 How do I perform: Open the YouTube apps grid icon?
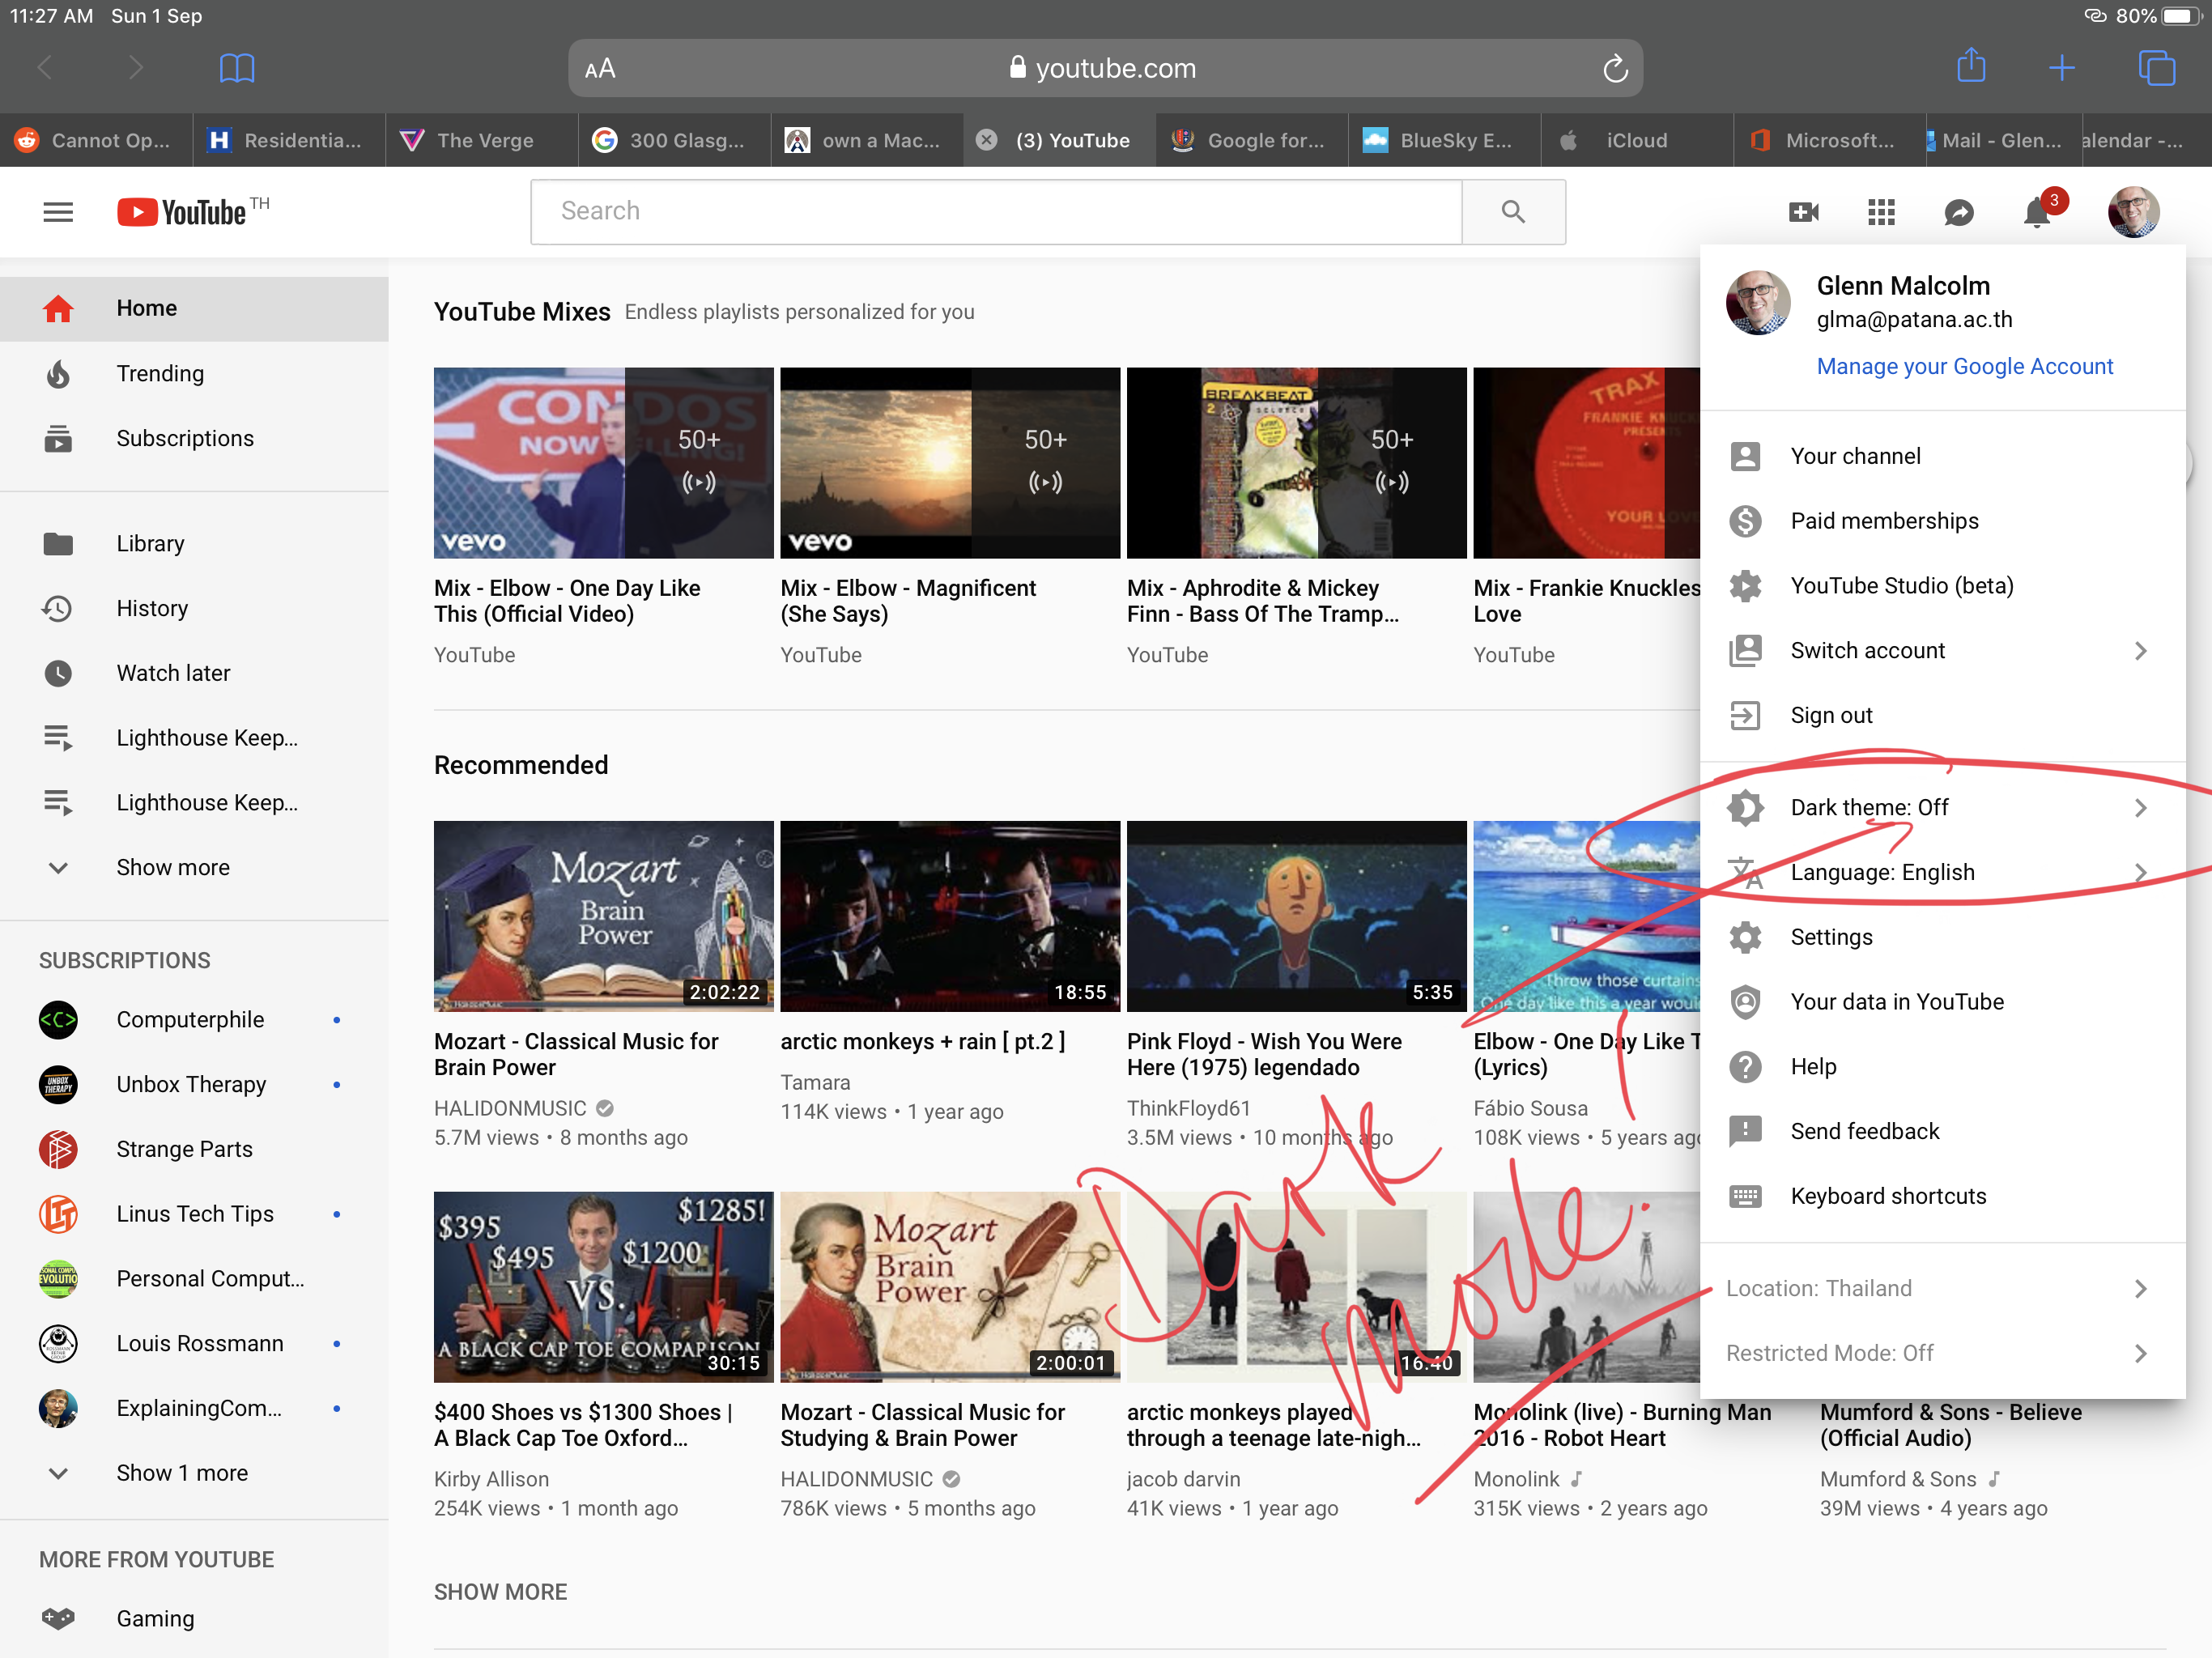click(x=1881, y=212)
